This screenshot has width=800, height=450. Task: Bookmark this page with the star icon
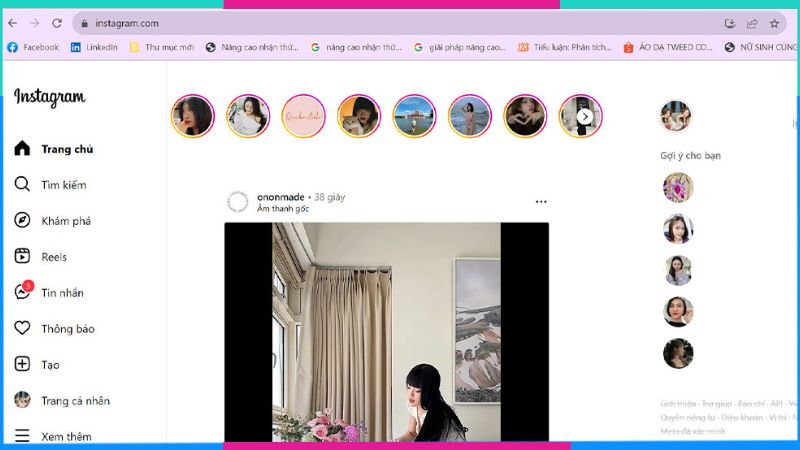click(x=774, y=23)
